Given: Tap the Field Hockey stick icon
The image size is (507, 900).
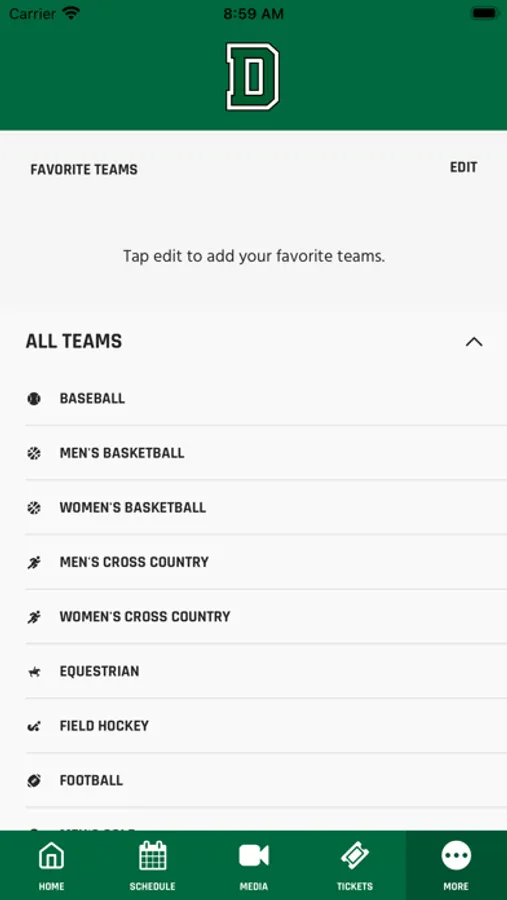Looking at the screenshot, I should 34,726.
